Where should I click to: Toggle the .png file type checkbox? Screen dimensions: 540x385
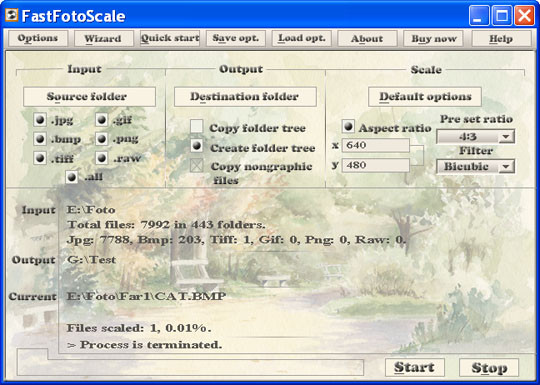pos(102,139)
